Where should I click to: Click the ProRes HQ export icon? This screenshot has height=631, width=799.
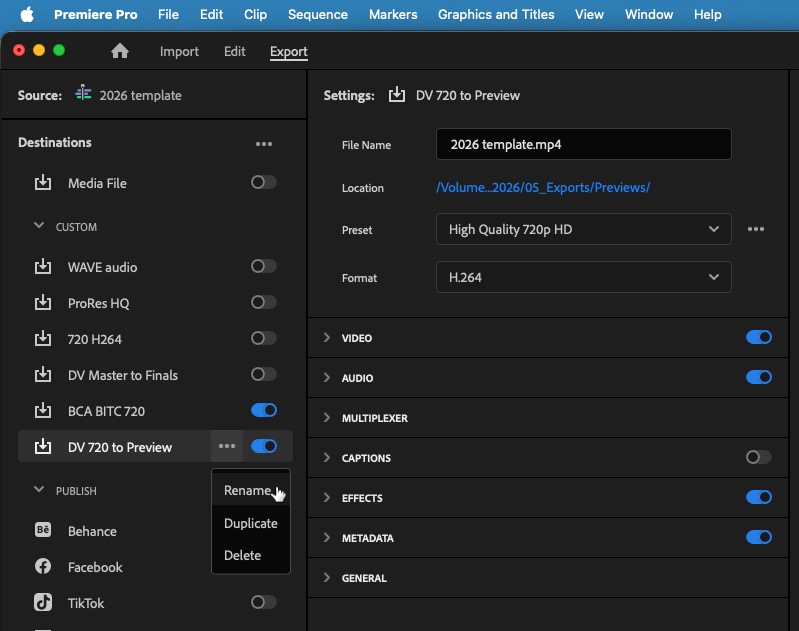click(x=43, y=303)
